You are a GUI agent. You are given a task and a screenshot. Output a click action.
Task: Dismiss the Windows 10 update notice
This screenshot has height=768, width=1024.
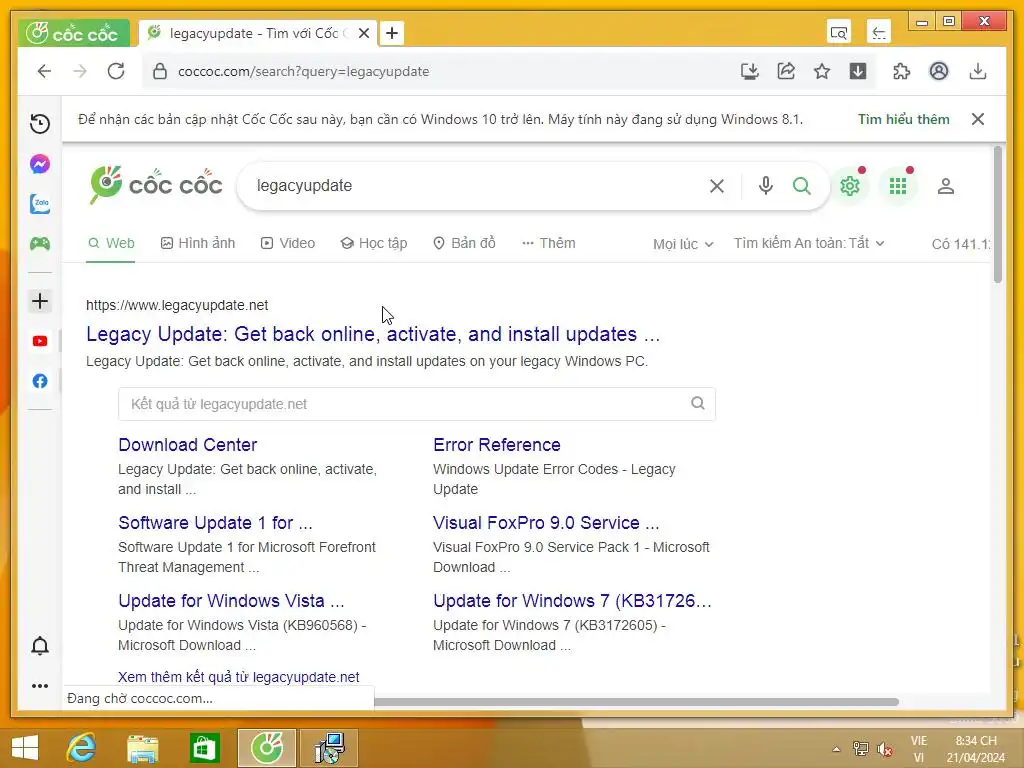tap(978, 119)
